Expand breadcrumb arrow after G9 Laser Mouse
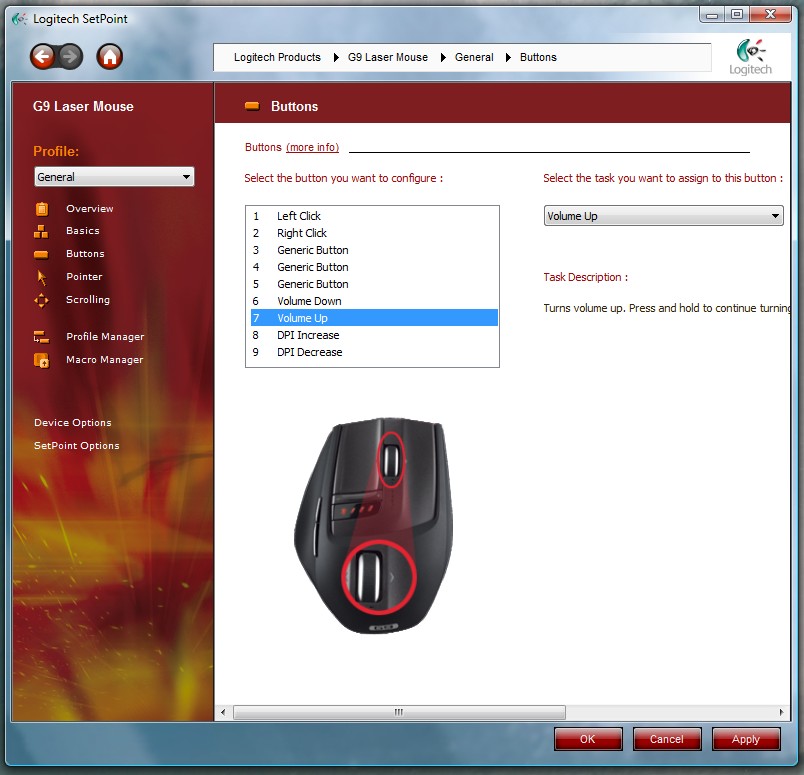 tap(444, 57)
